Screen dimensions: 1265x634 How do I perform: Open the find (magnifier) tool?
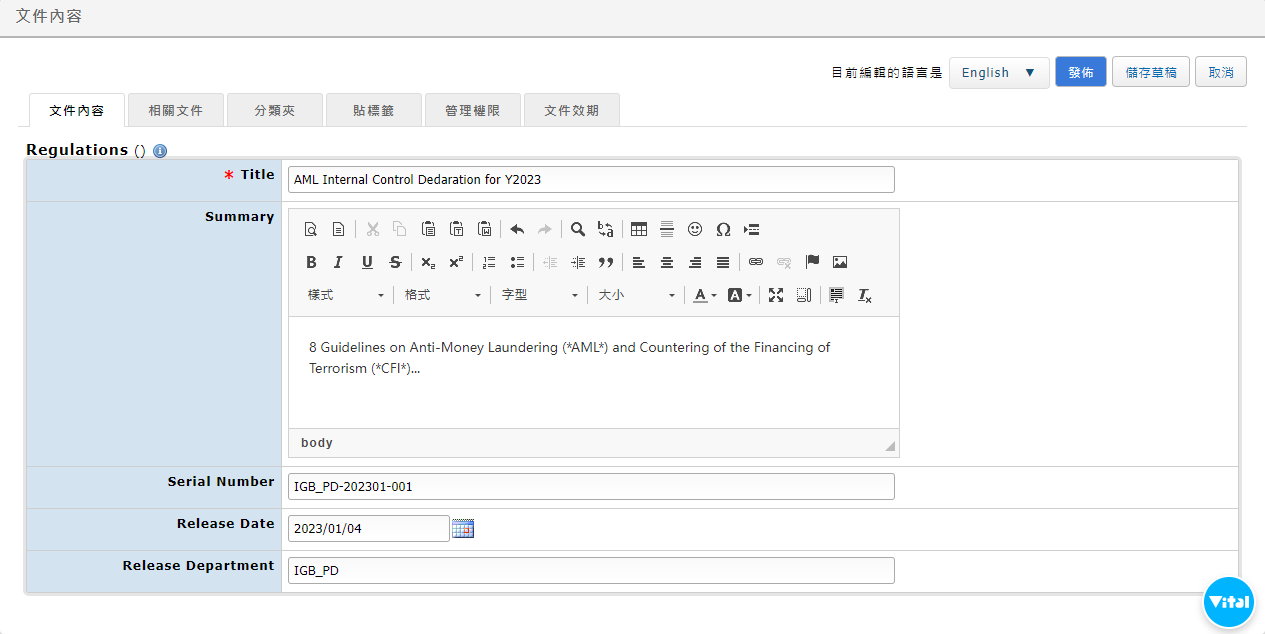coord(578,229)
